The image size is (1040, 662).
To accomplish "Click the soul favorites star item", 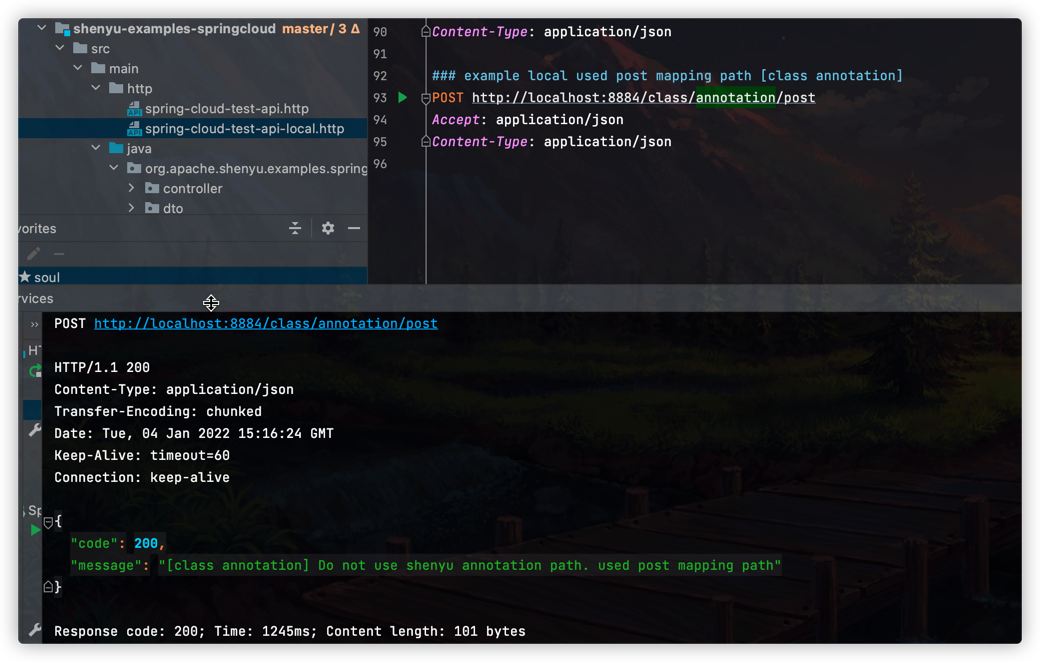I will (x=40, y=277).
